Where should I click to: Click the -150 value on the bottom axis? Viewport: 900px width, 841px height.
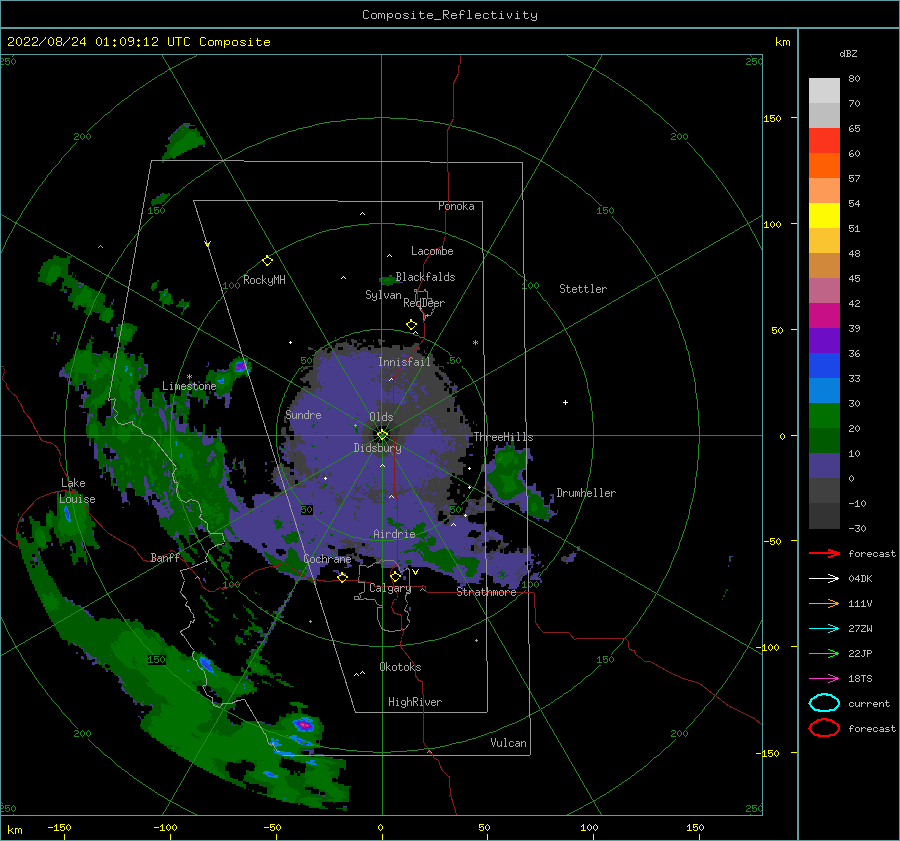point(59,828)
